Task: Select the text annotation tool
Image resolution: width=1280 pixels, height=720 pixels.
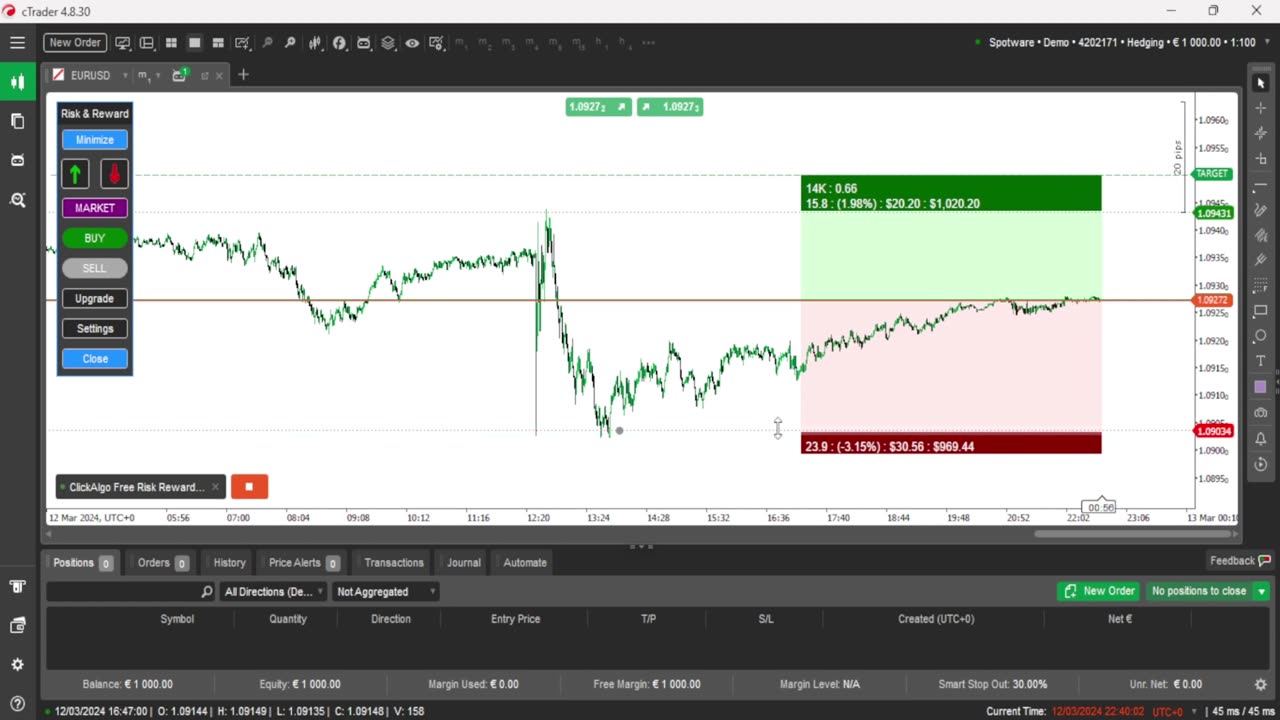Action: (1260, 361)
